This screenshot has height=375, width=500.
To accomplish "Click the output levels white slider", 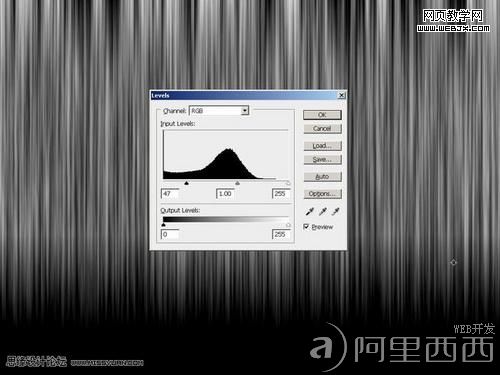I will 288,225.
